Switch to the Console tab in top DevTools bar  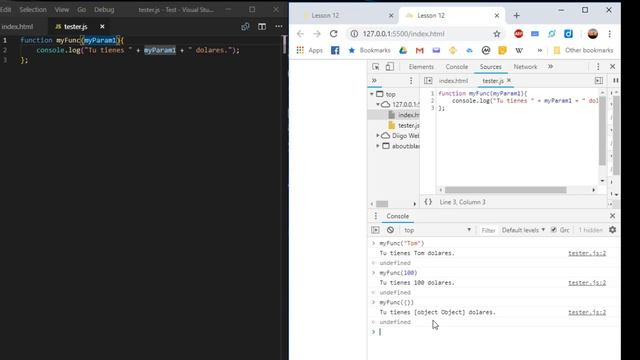[x=456, y=67]
